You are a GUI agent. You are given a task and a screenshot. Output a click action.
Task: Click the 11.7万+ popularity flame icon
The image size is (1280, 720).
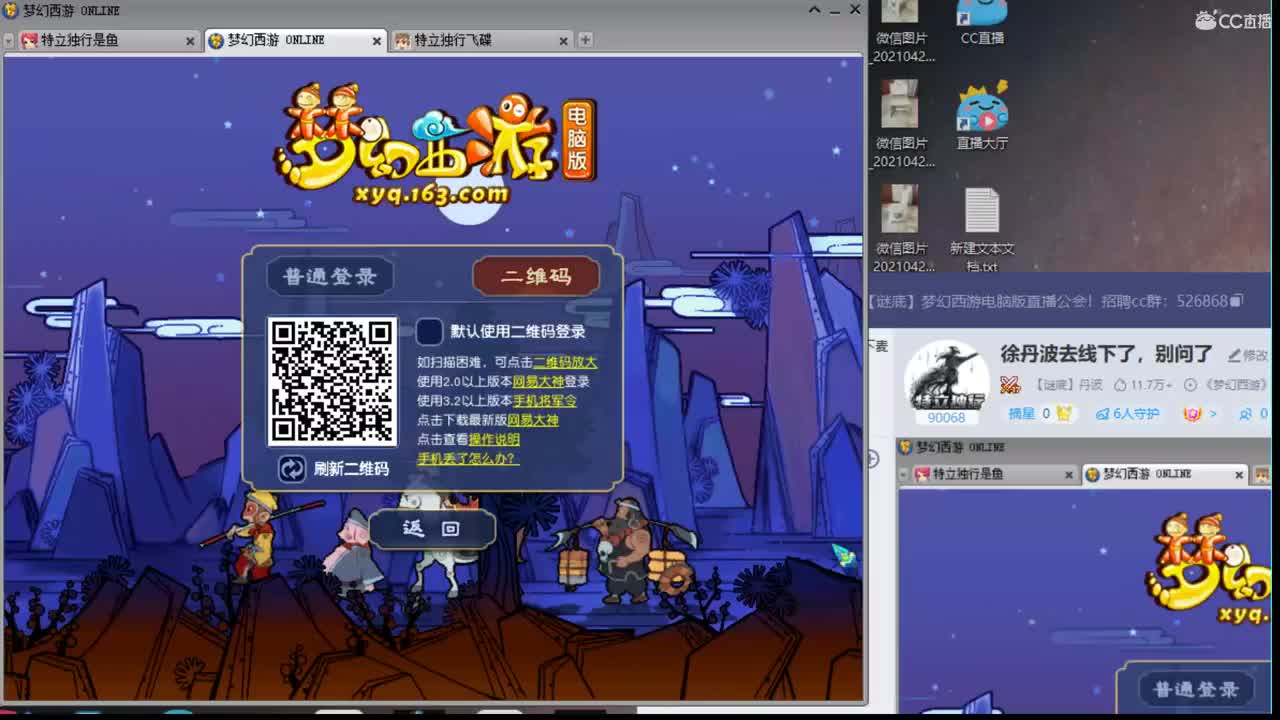[x=1120, y=385]
